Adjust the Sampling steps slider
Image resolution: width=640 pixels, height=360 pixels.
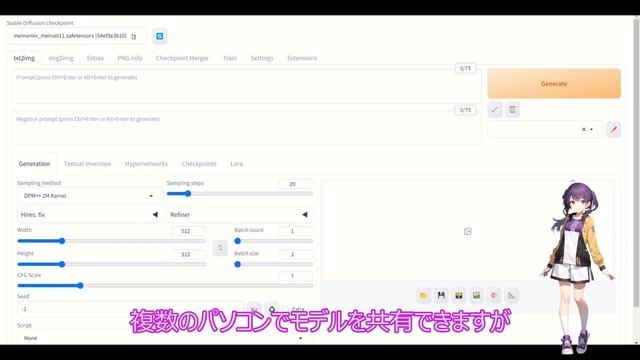[x=240, y=194]
